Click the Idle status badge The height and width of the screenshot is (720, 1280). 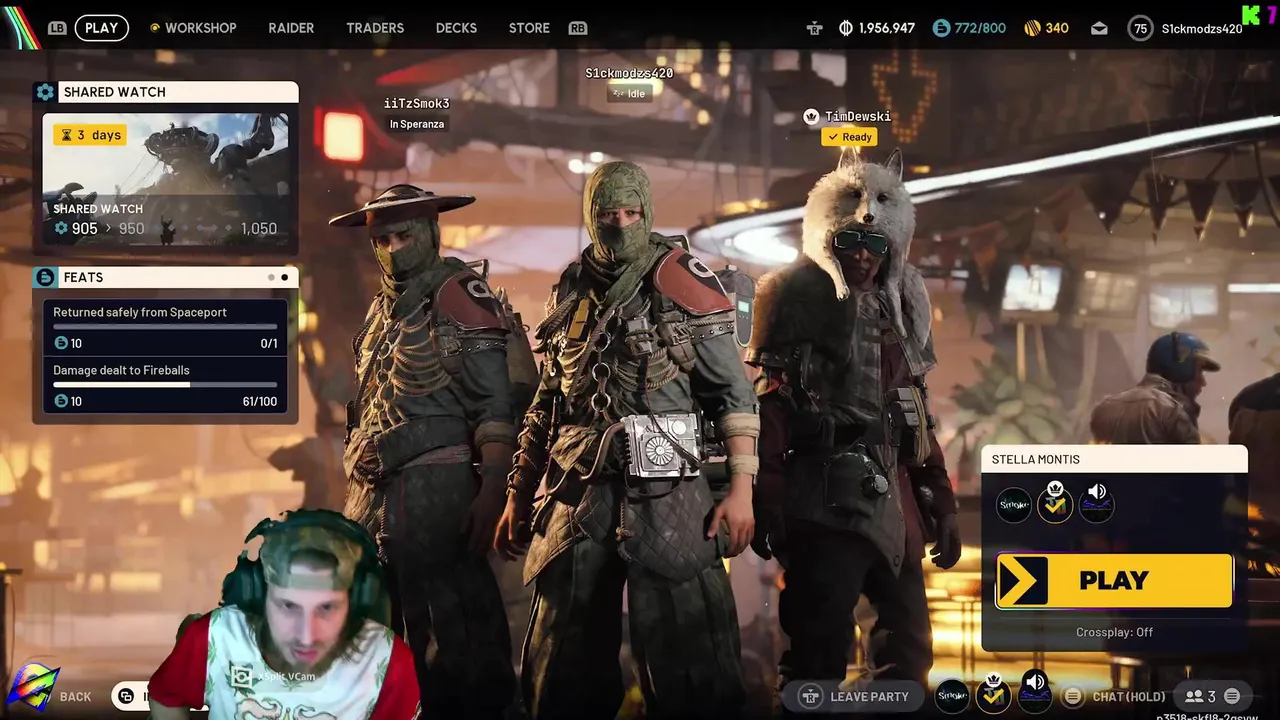pyautogui.click(x=629, y=93)
